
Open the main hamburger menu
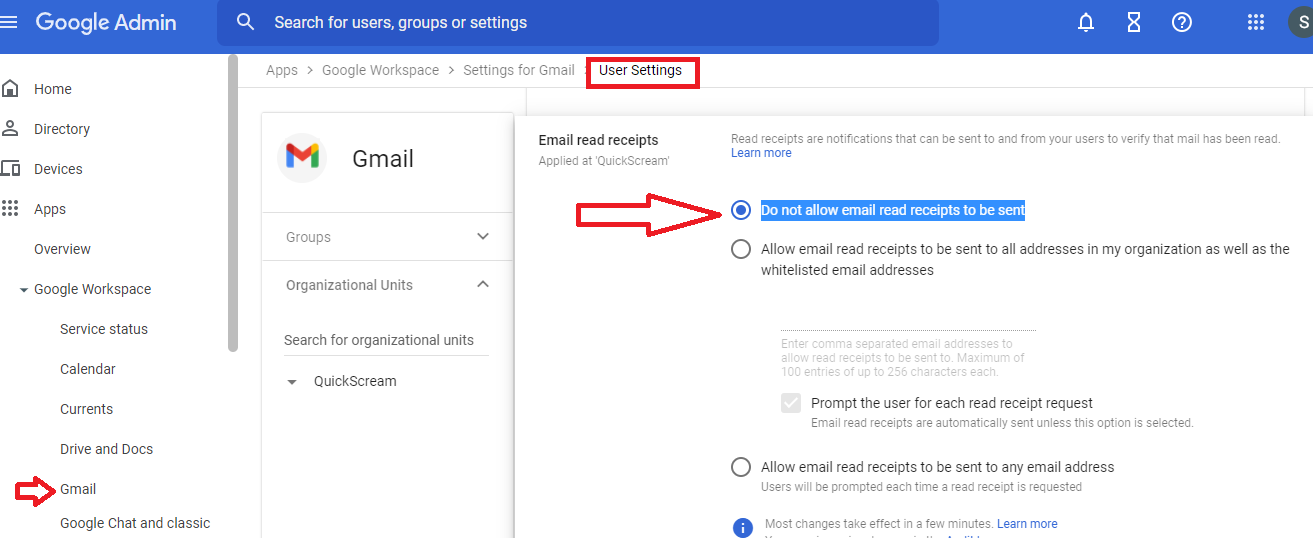[x=9, y=22]
